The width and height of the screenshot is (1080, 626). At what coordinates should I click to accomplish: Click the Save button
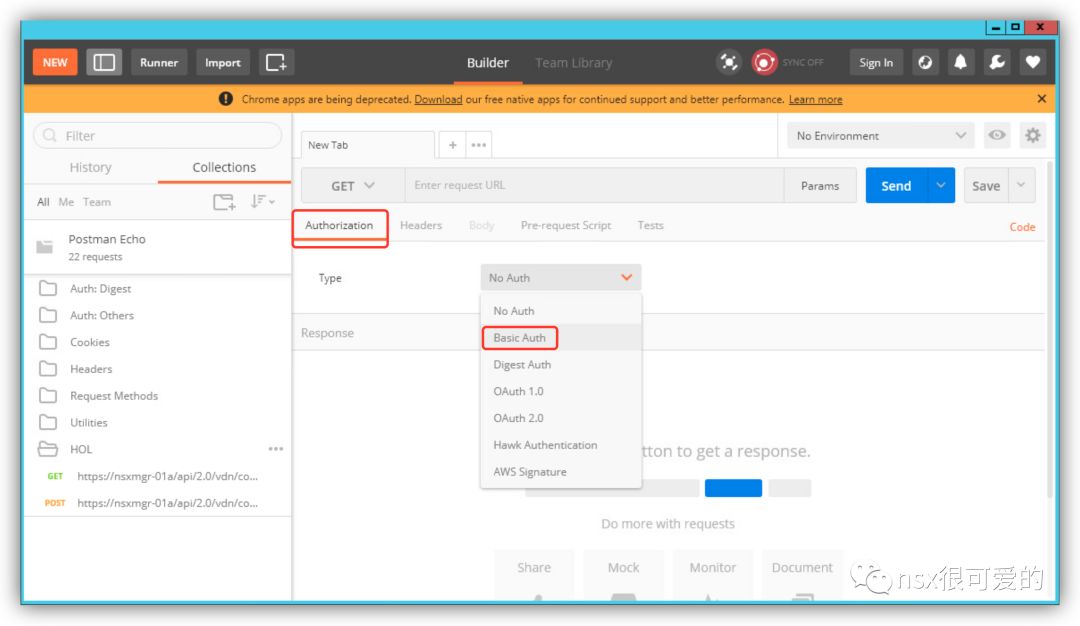(x=986, y=186)
